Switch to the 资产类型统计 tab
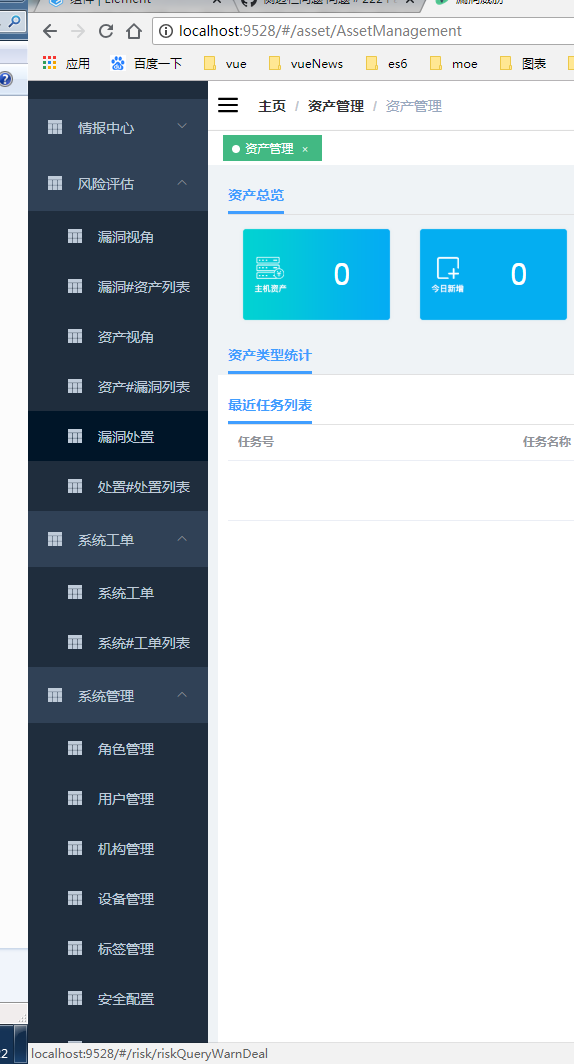The width and height of the screenshot is (574, 1064). [x=269, y=355]
